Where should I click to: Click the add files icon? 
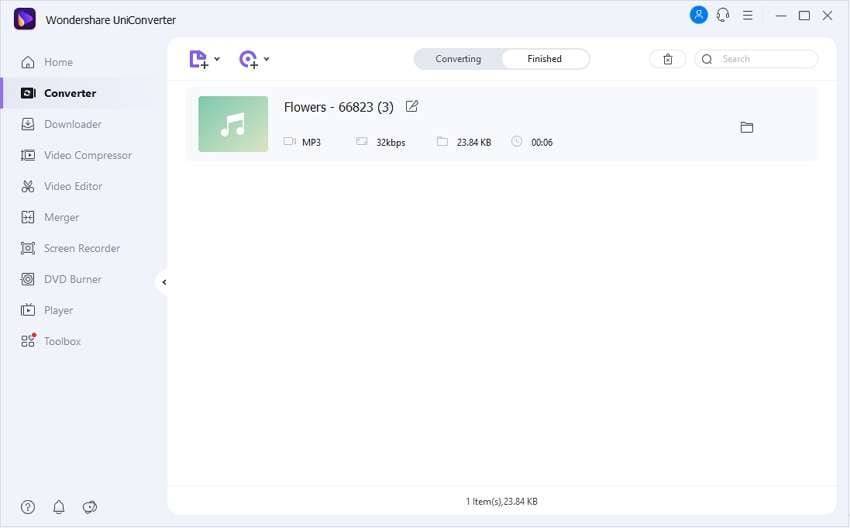click(x=198, y=59)
